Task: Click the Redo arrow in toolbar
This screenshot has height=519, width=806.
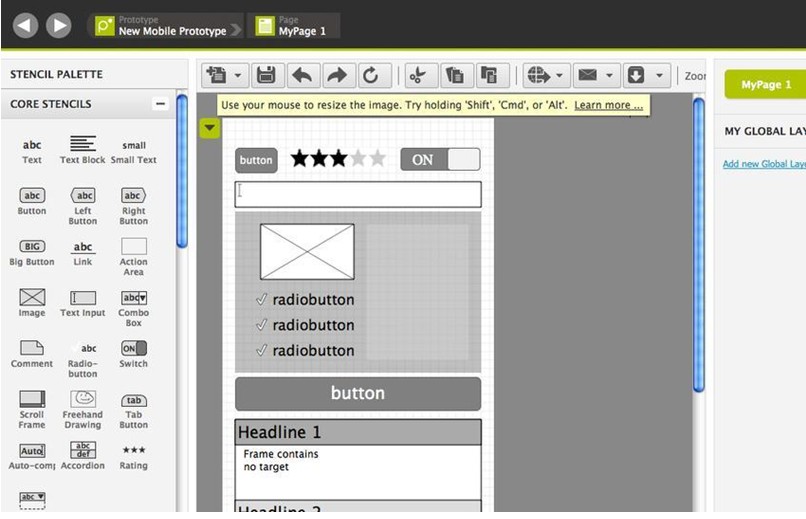Action: (336, 75)
